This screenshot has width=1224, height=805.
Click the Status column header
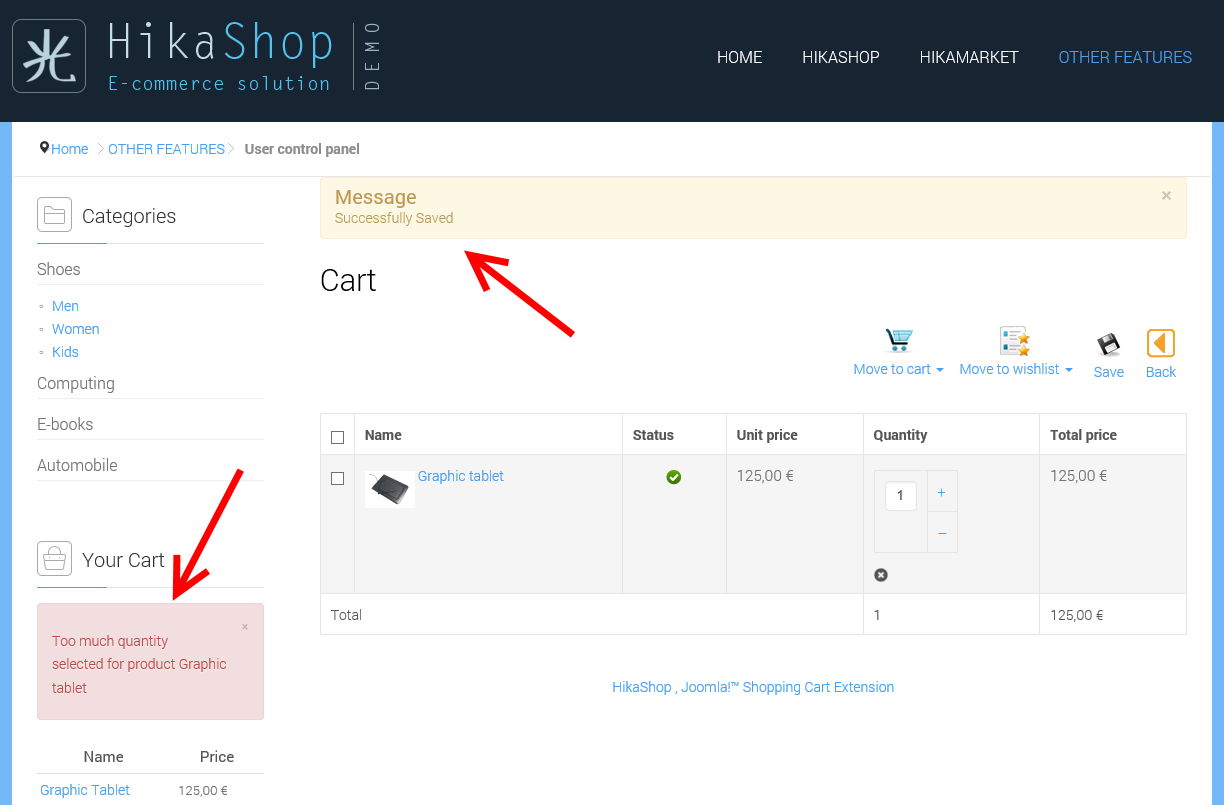653,435
